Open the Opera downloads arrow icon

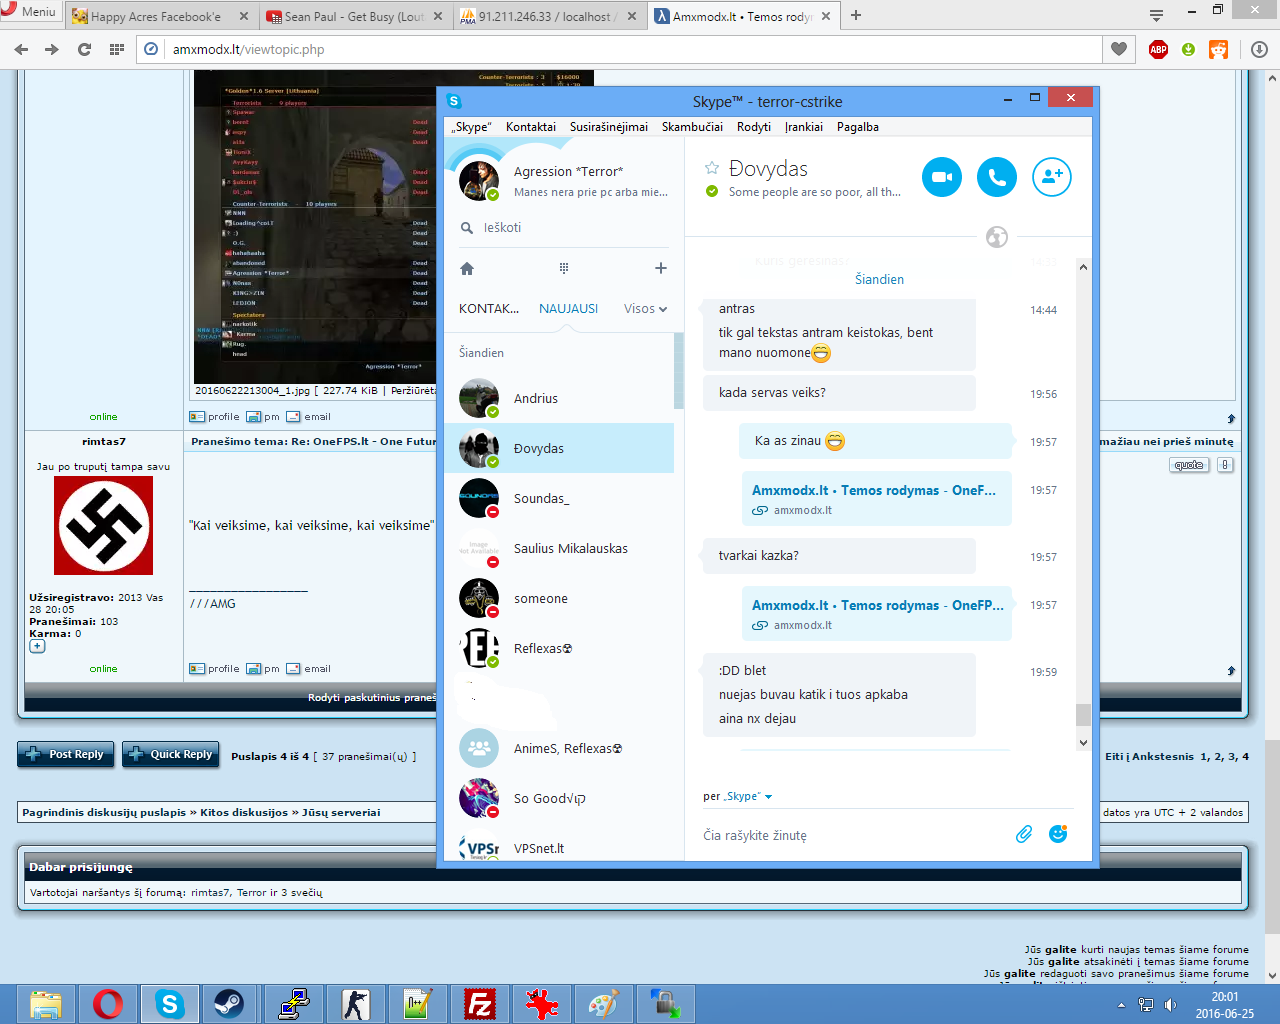point(1259,49)
